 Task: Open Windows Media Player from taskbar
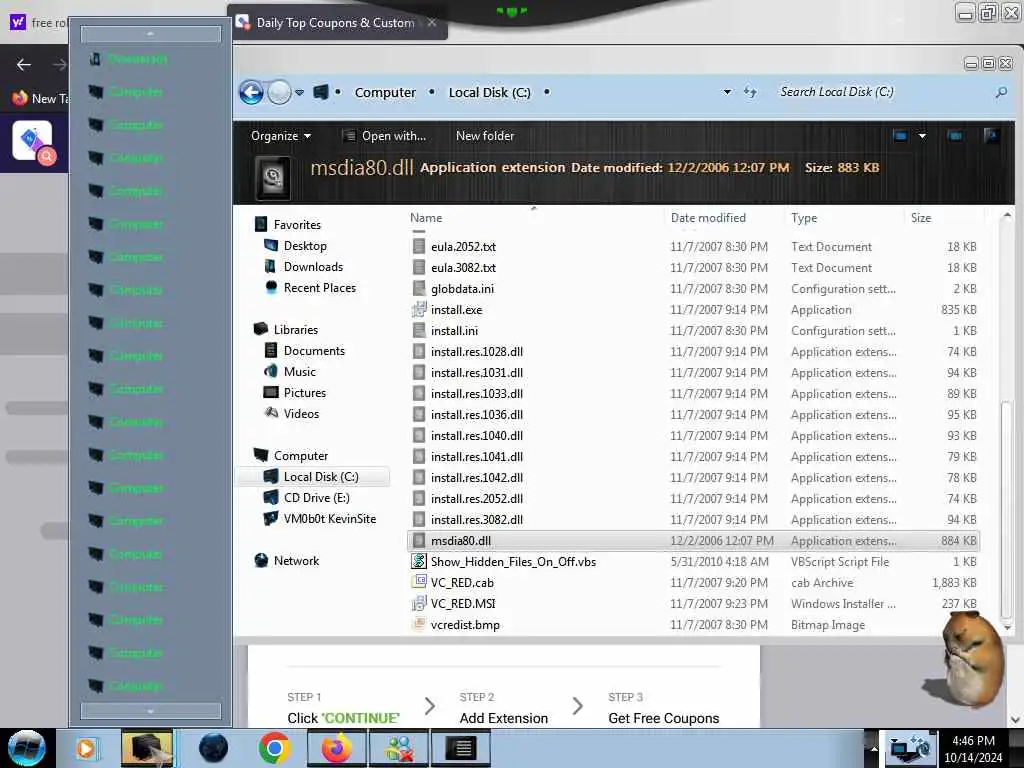(86, 748)
